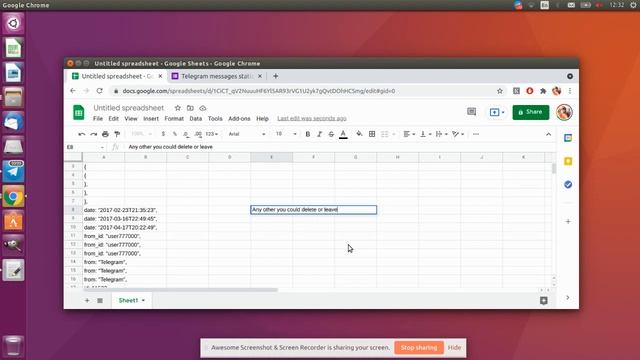Open the Sheet1 tab dropdown arrow
The width and height of the screenshot is (640, 360).
[143, 300]
